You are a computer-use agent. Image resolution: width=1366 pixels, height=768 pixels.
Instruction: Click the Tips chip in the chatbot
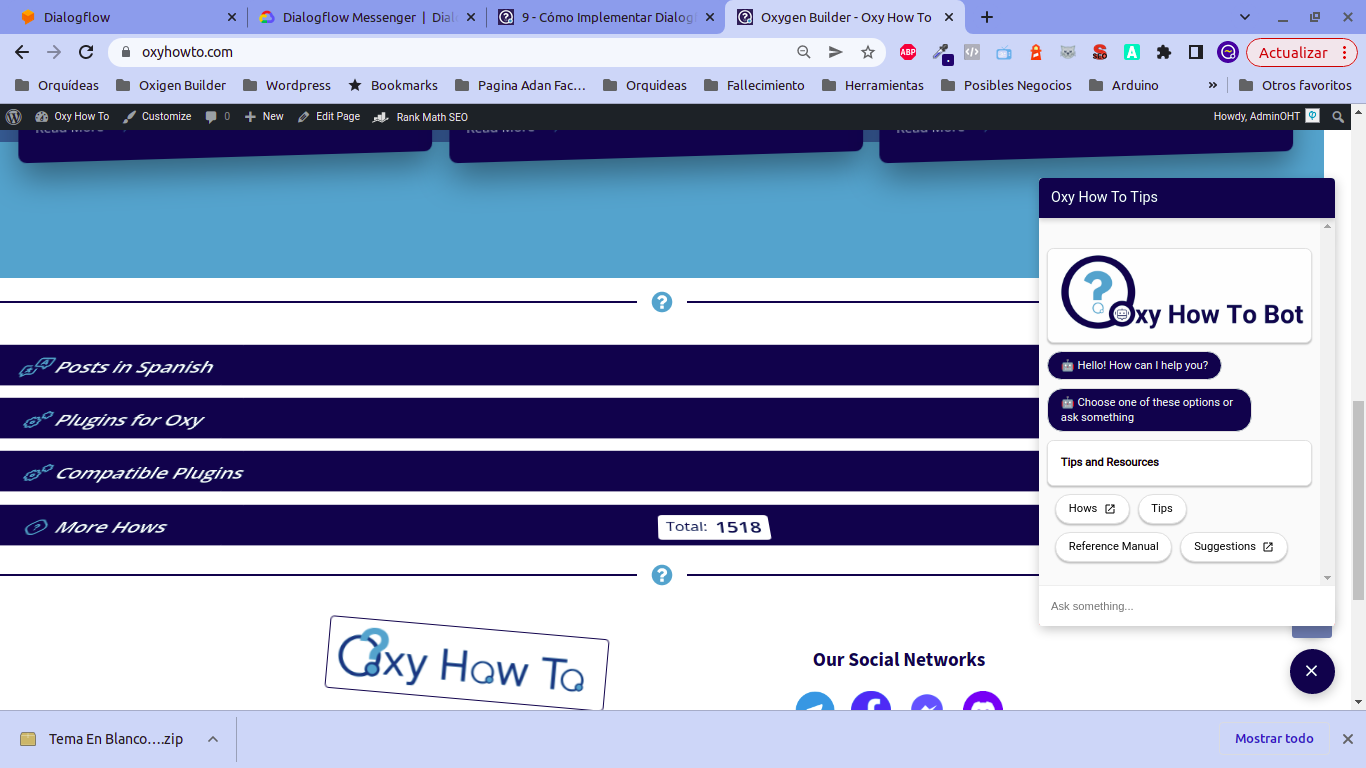[1162, 509]
